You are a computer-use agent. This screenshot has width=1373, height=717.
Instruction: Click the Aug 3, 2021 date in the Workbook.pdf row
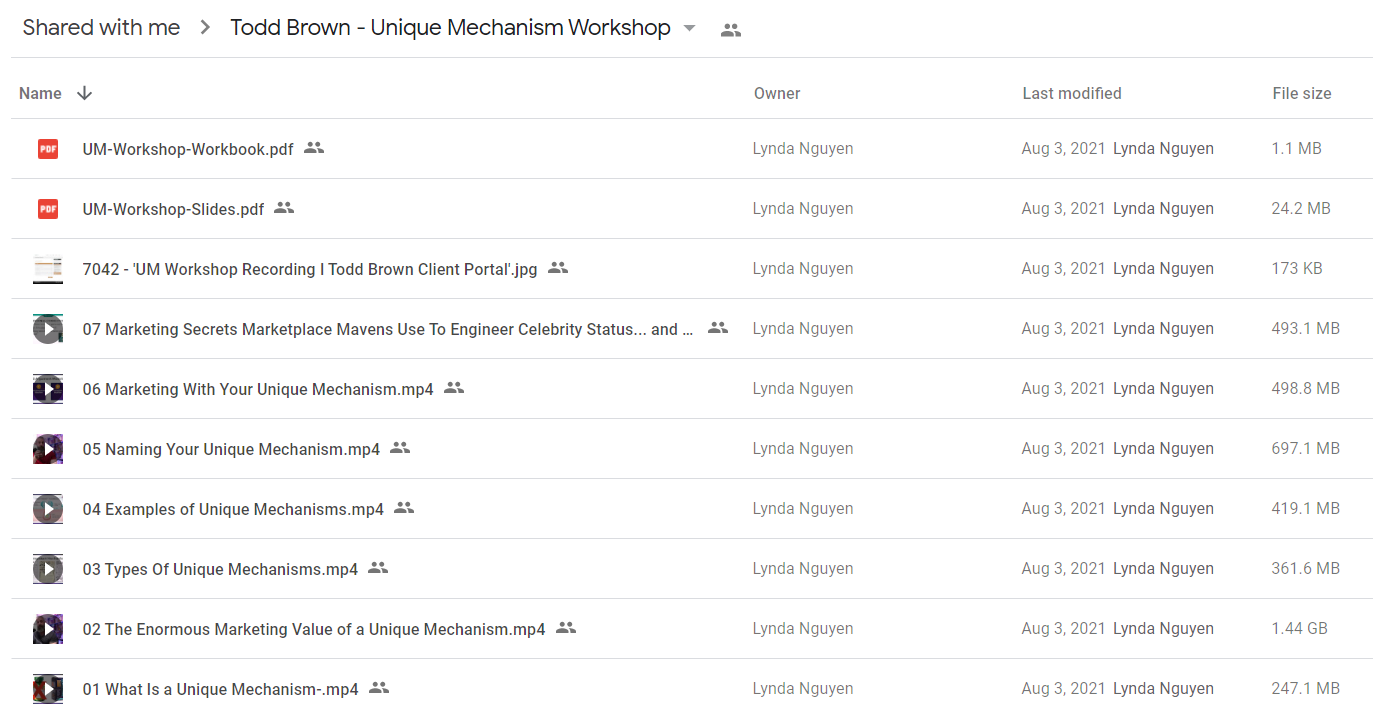(1063, 149)
